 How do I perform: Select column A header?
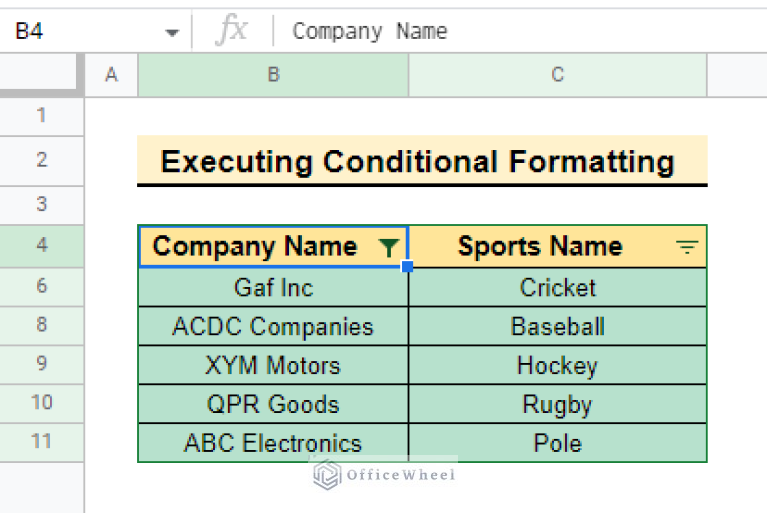(x=112, y=75)
